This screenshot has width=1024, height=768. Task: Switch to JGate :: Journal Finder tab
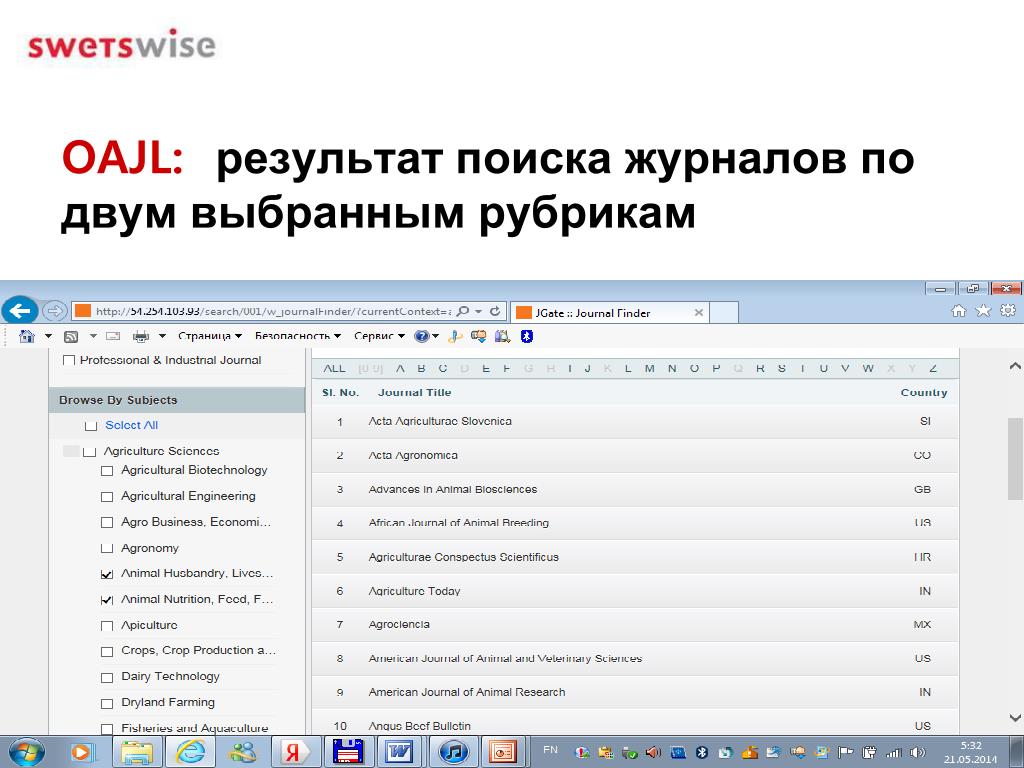tap(609, 313)
